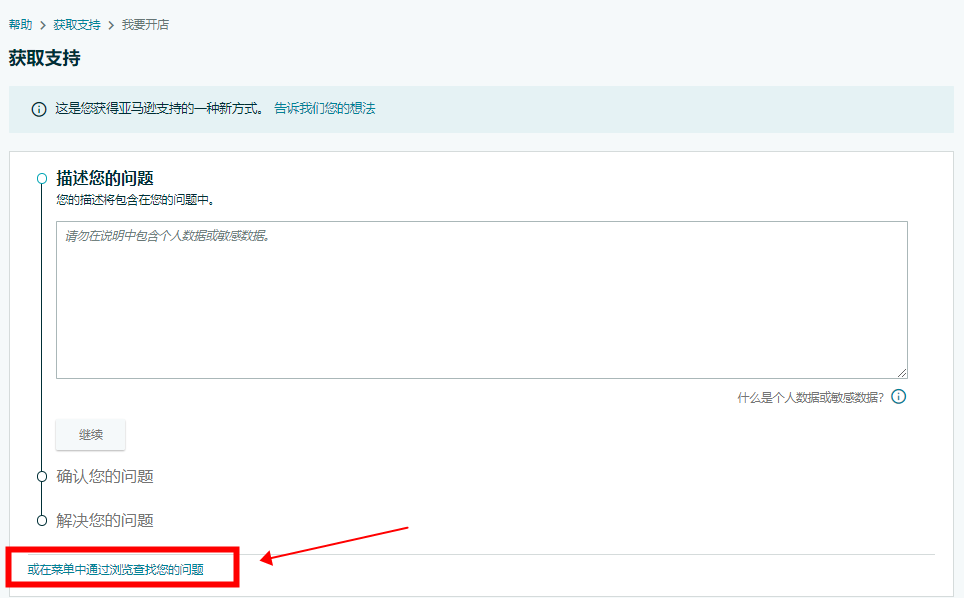Click the 这是您获得亚马逊支持的一种新方式 banner text

click(x=160, y=108)
